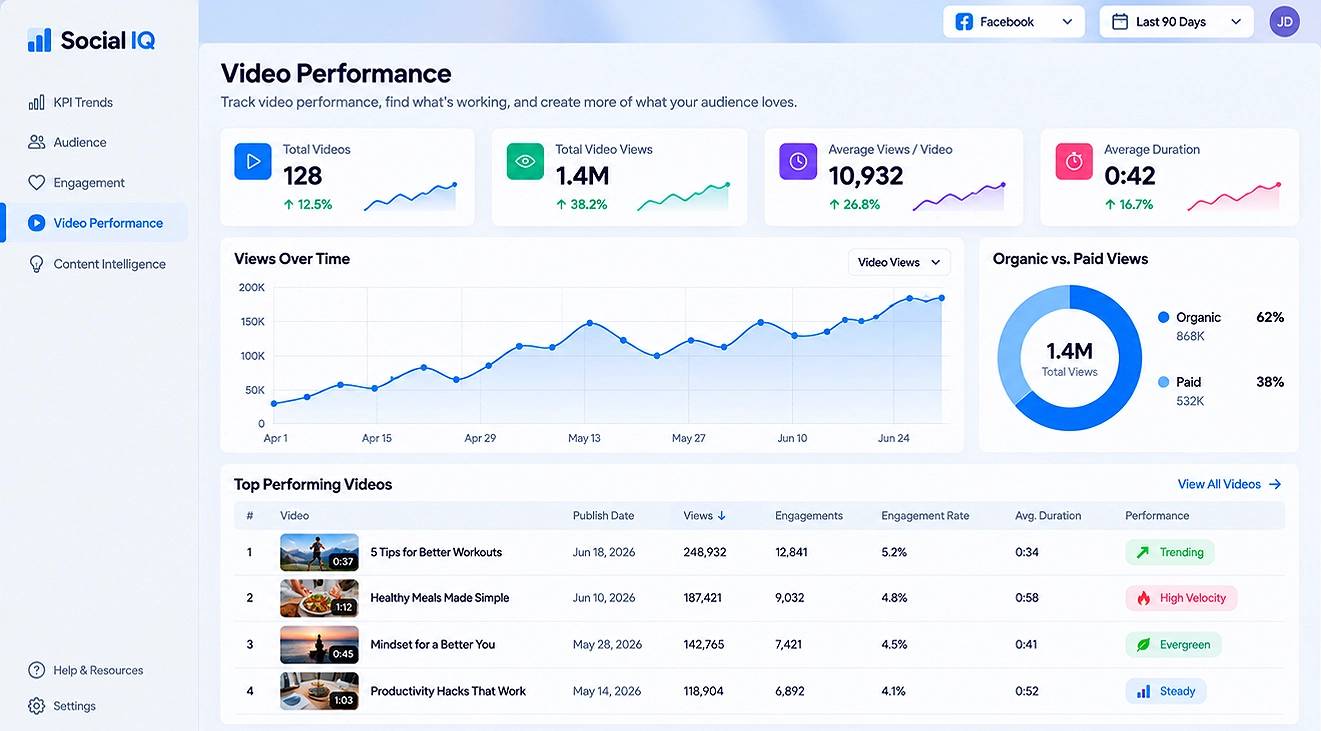Click the 248,932 views value
This screenshot has height=731, width=1321.
click(705, 552)
